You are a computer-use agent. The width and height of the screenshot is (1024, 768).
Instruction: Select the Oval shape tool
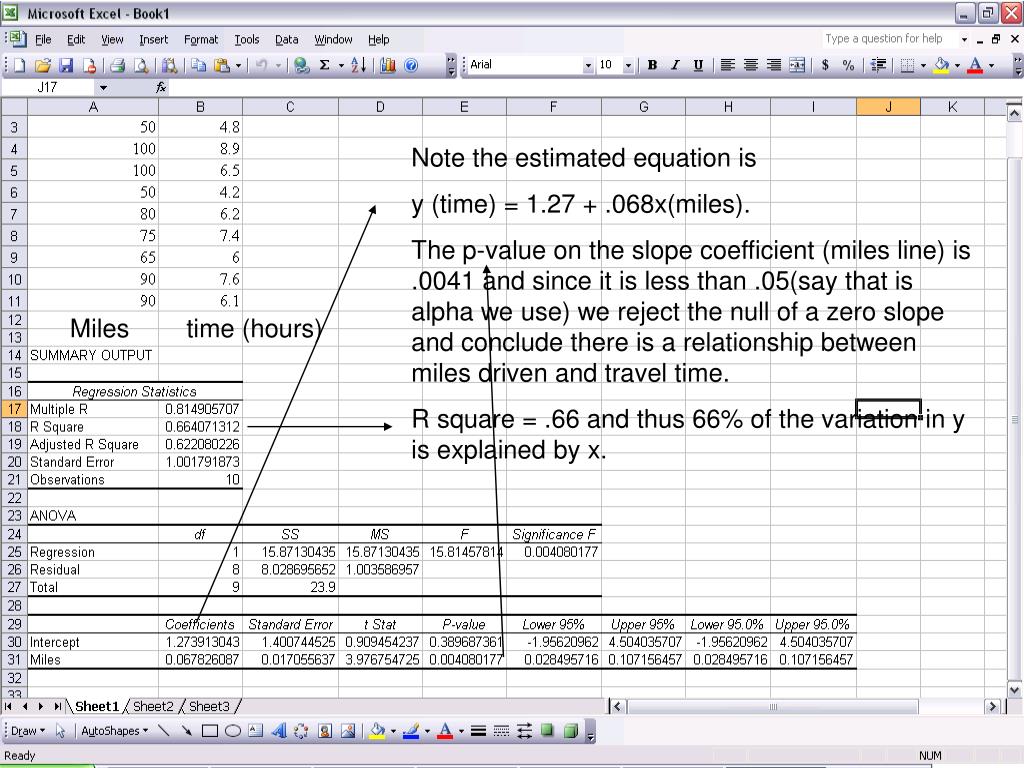[232, 731]
